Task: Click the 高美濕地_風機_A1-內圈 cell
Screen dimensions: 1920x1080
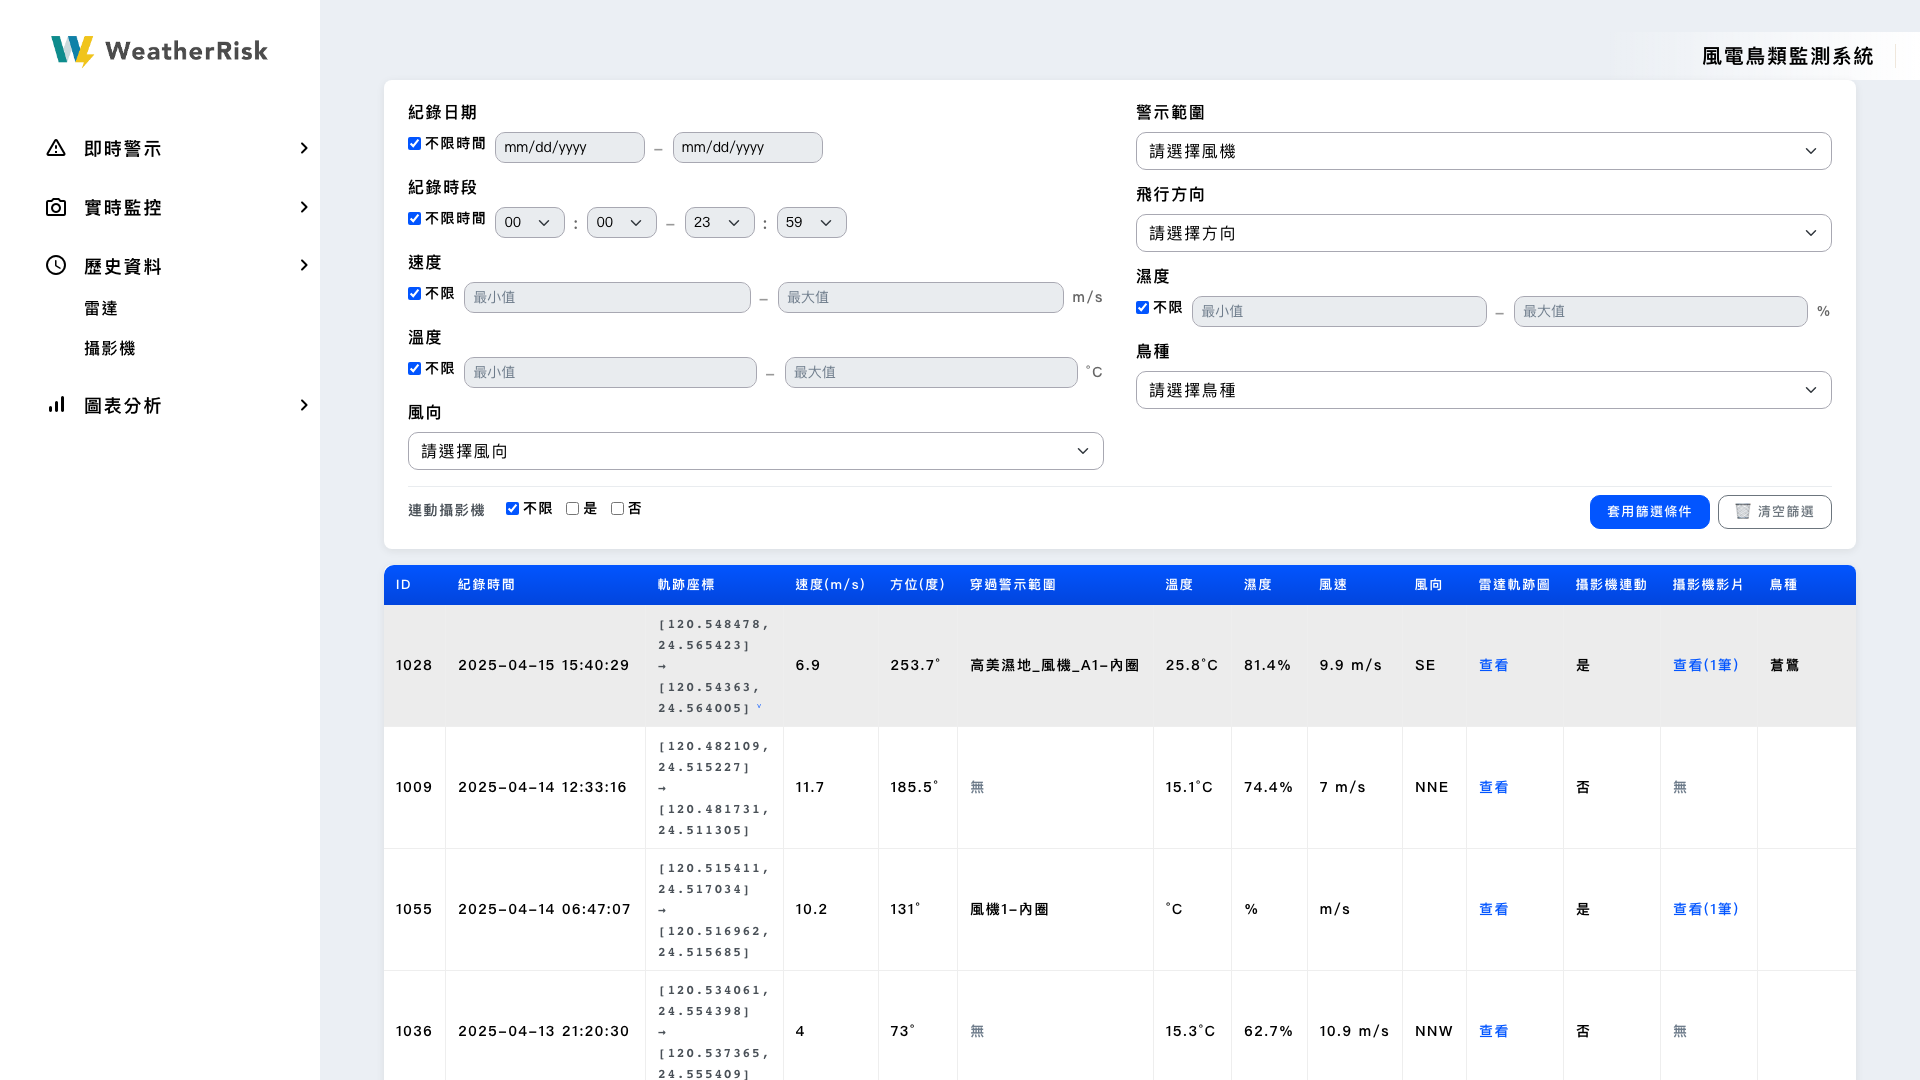Action: (x=1055, y=666)
